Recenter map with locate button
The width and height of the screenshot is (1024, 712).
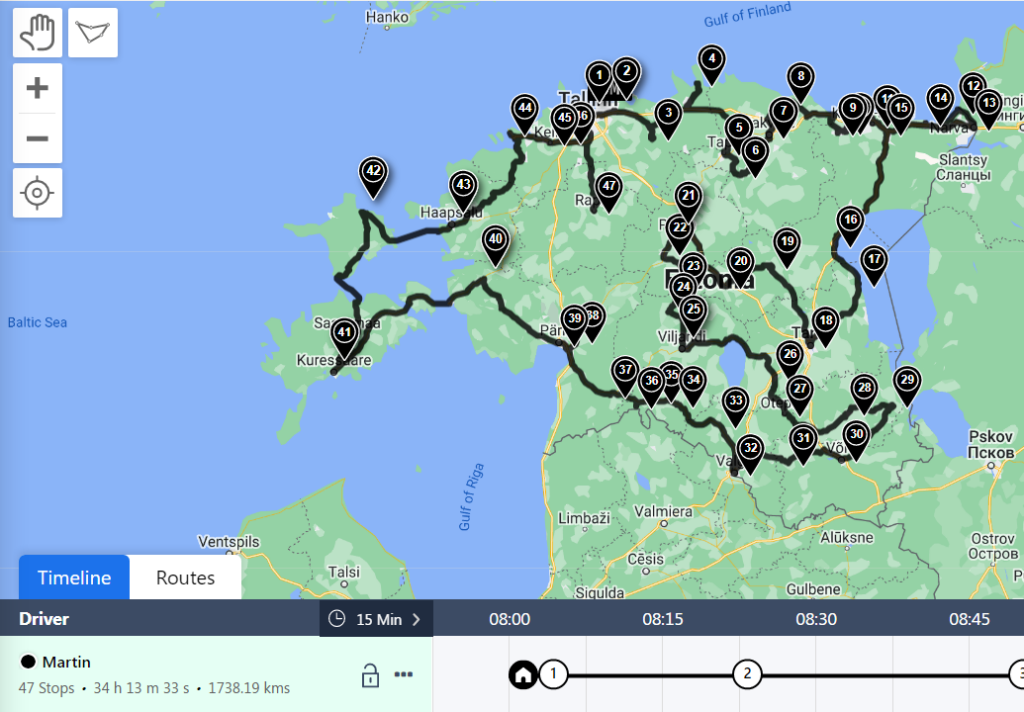pyautogui.click(x=37, y=192)
